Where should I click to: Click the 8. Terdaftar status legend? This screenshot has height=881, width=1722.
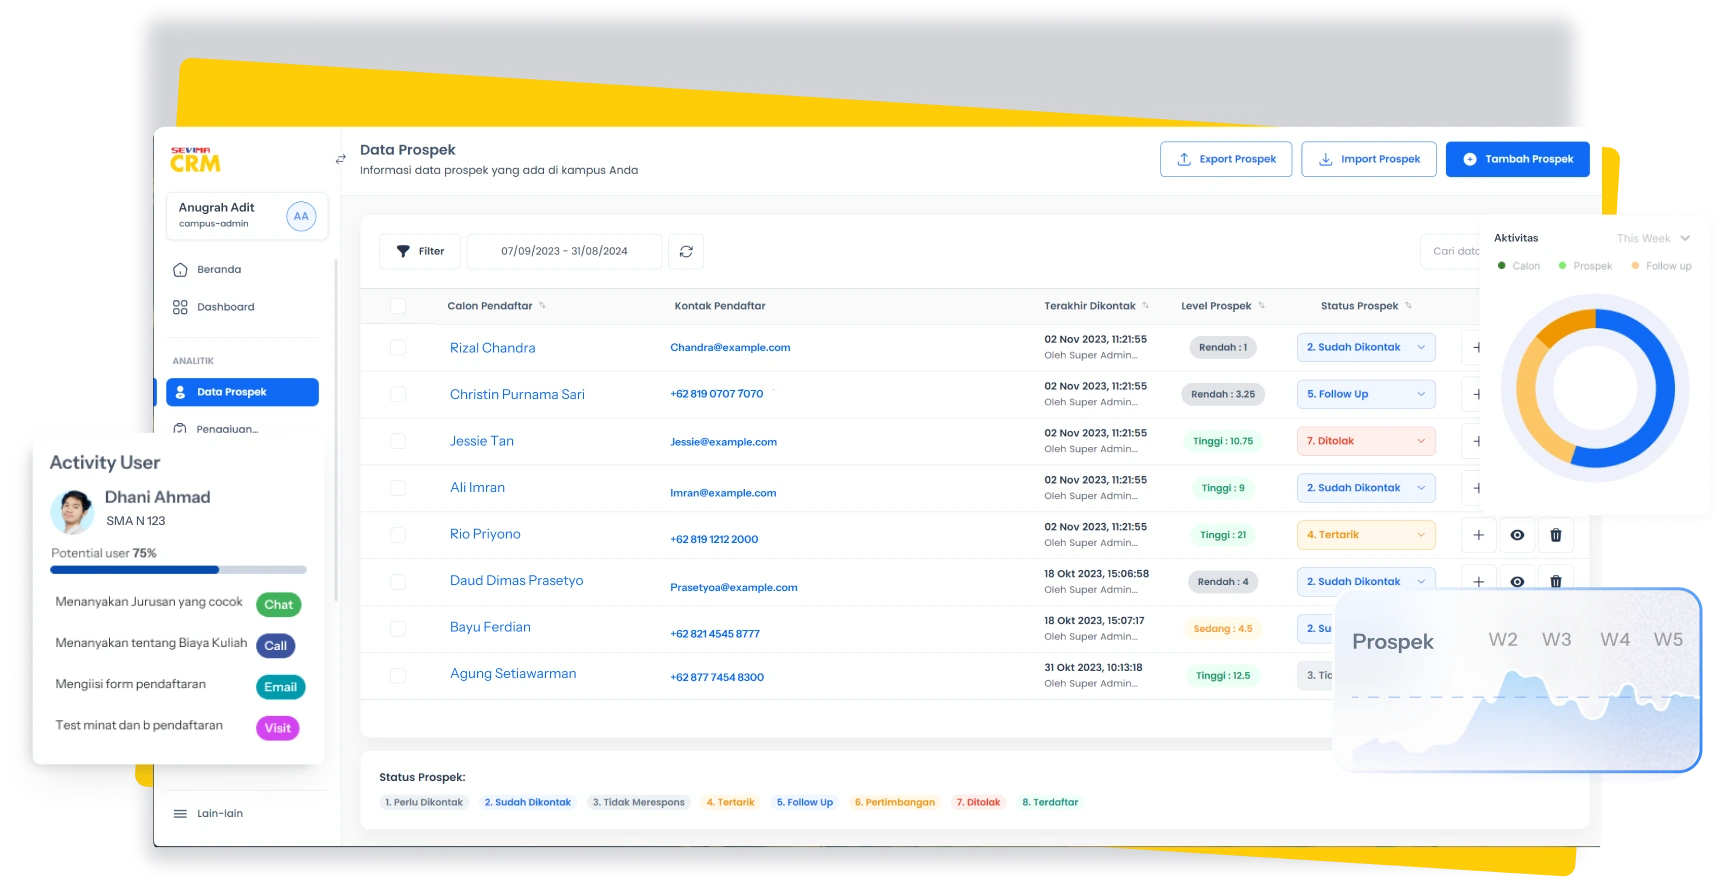[x=1050, y=803]
